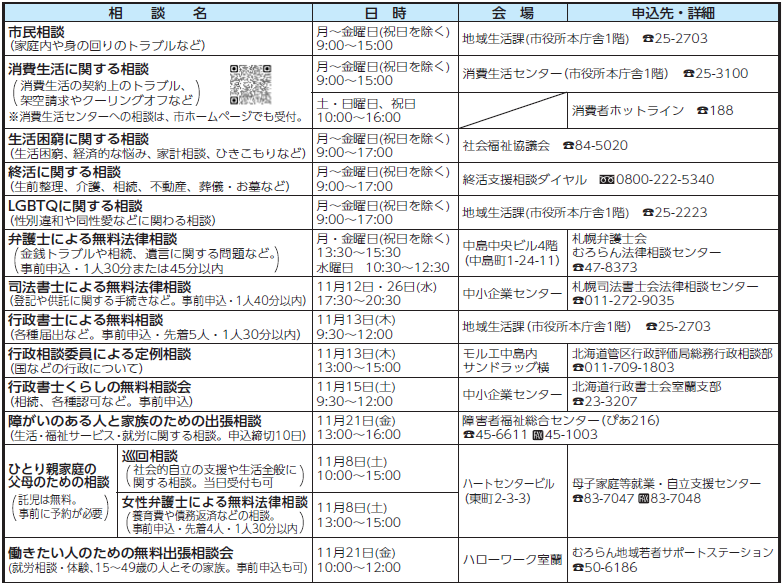Click the phone icon before 50-6186
The height and width of the screenshot is (587, 783).
coord(577,567)
